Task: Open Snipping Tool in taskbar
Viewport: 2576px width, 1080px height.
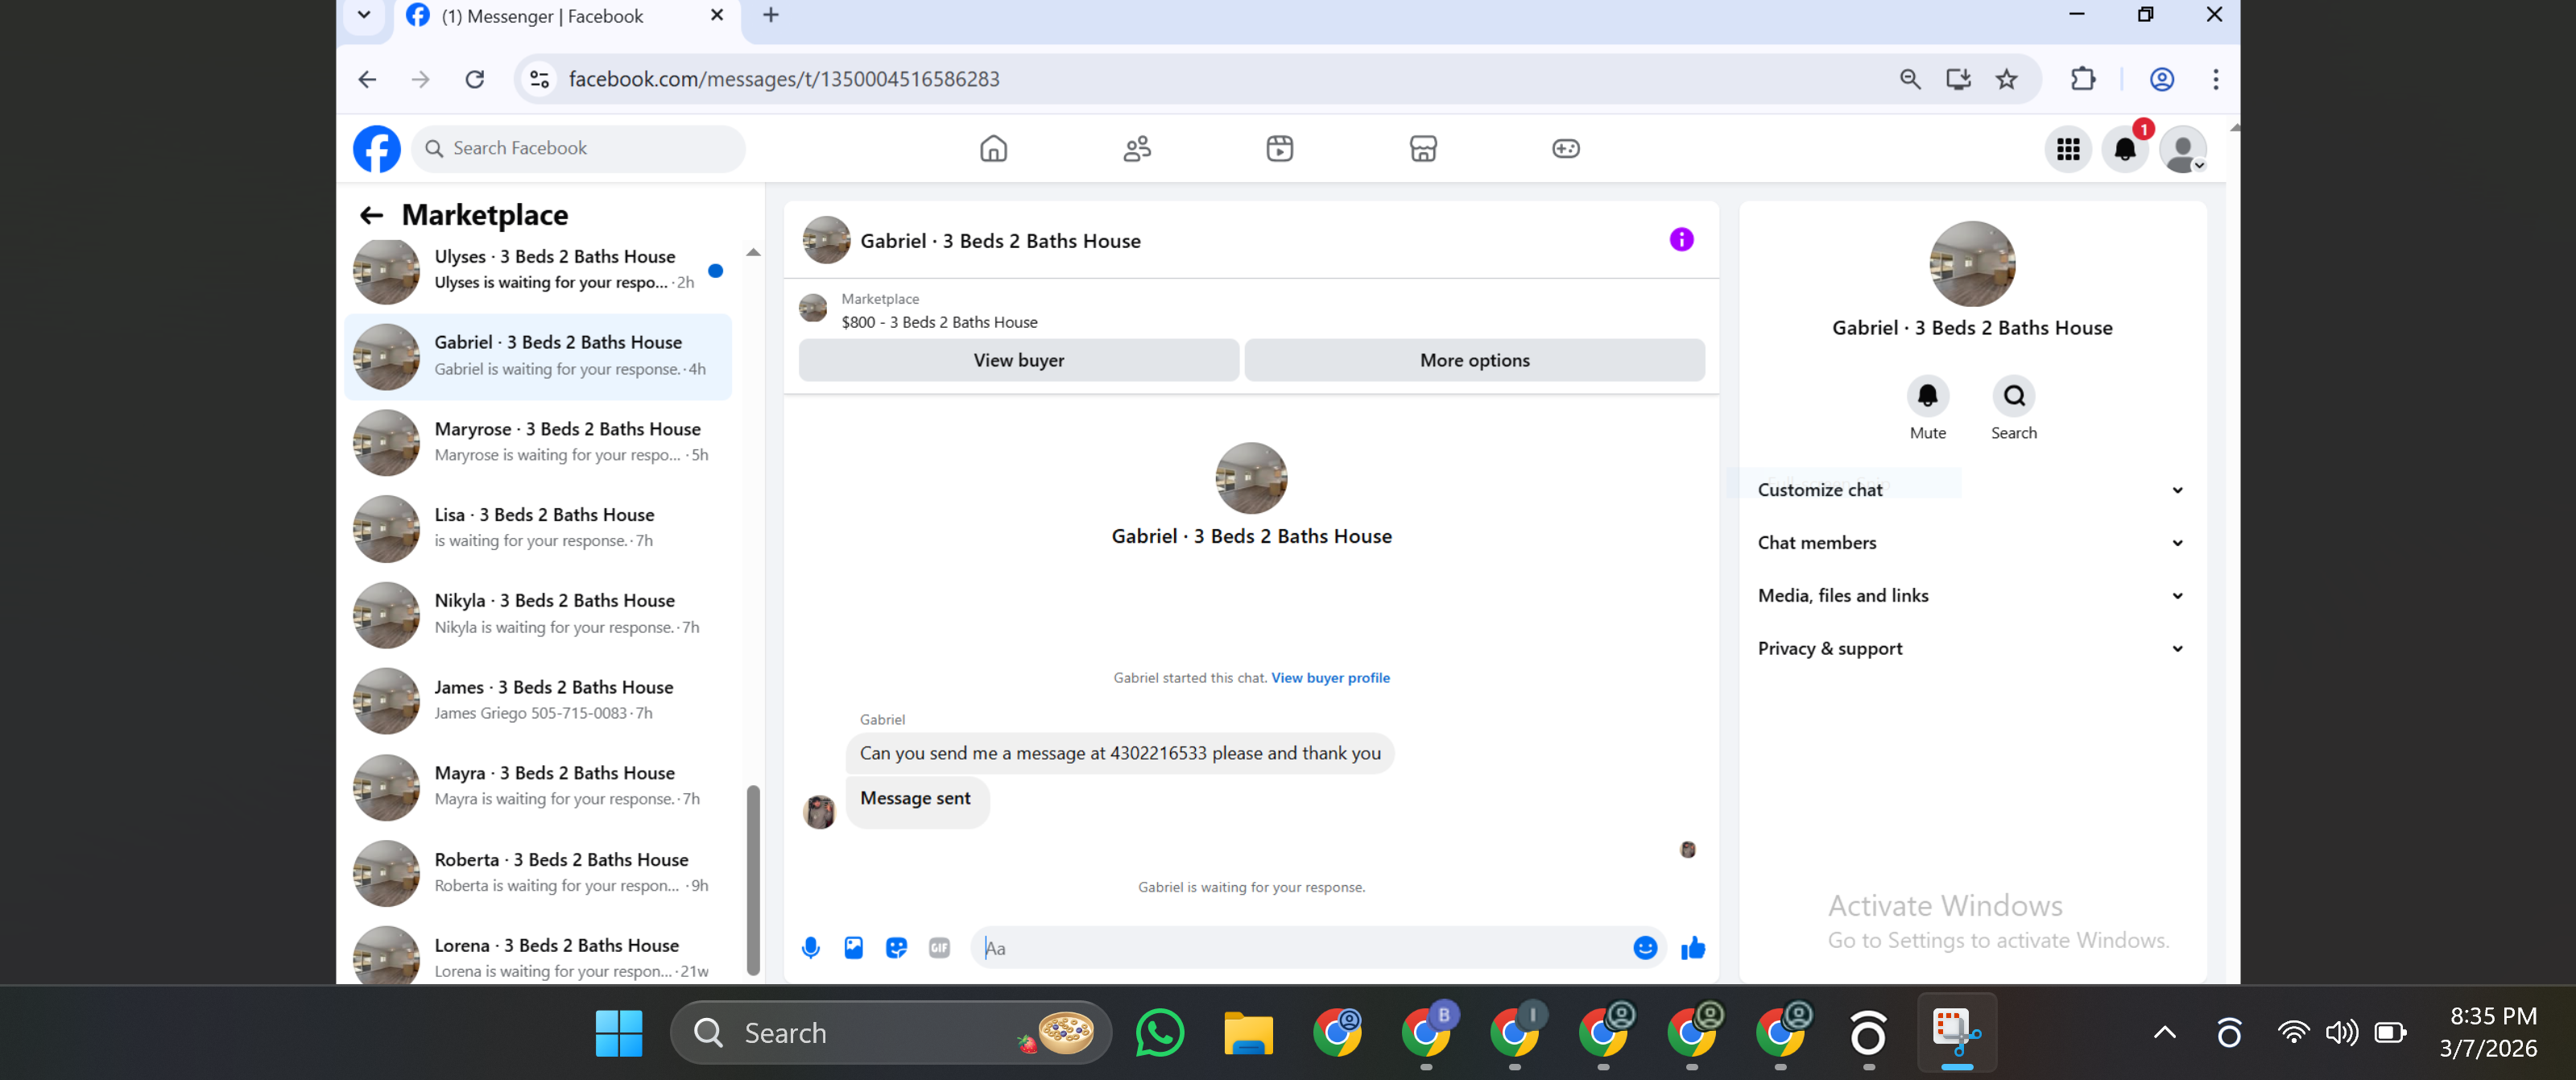Action: click(x=1957, y=1033)
